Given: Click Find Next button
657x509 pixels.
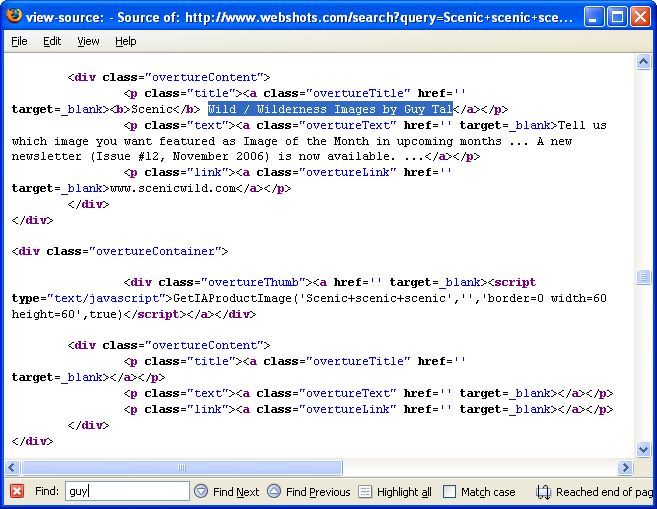Looking at the screenshot, I should (x=227, y=491).
